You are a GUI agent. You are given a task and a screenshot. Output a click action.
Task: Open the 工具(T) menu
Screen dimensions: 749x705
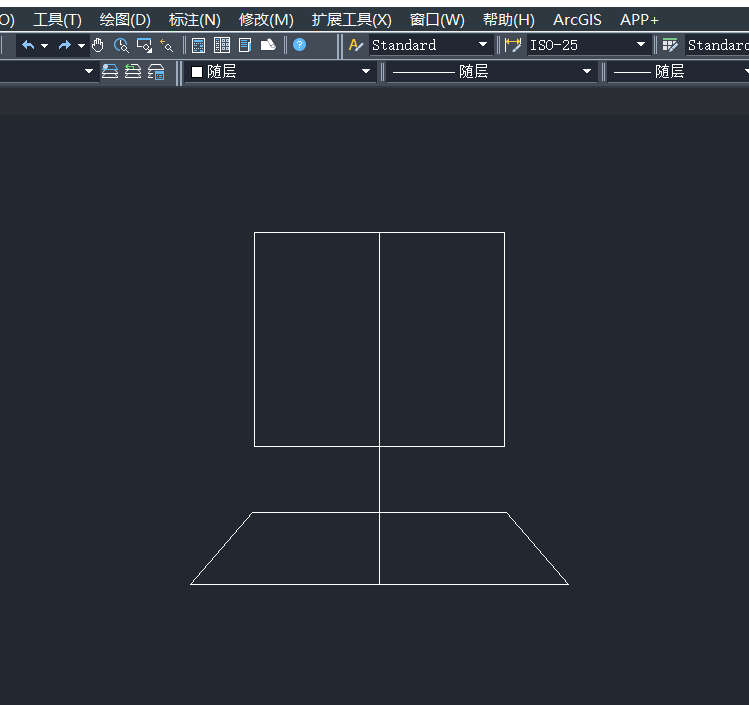coord(57,20)
